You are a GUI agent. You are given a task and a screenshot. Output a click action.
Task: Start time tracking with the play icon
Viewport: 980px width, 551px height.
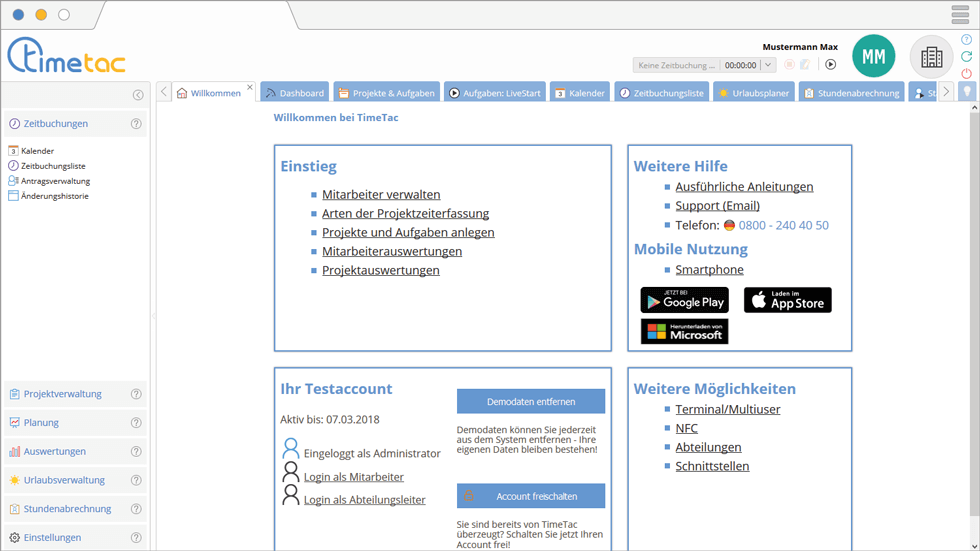830,65
